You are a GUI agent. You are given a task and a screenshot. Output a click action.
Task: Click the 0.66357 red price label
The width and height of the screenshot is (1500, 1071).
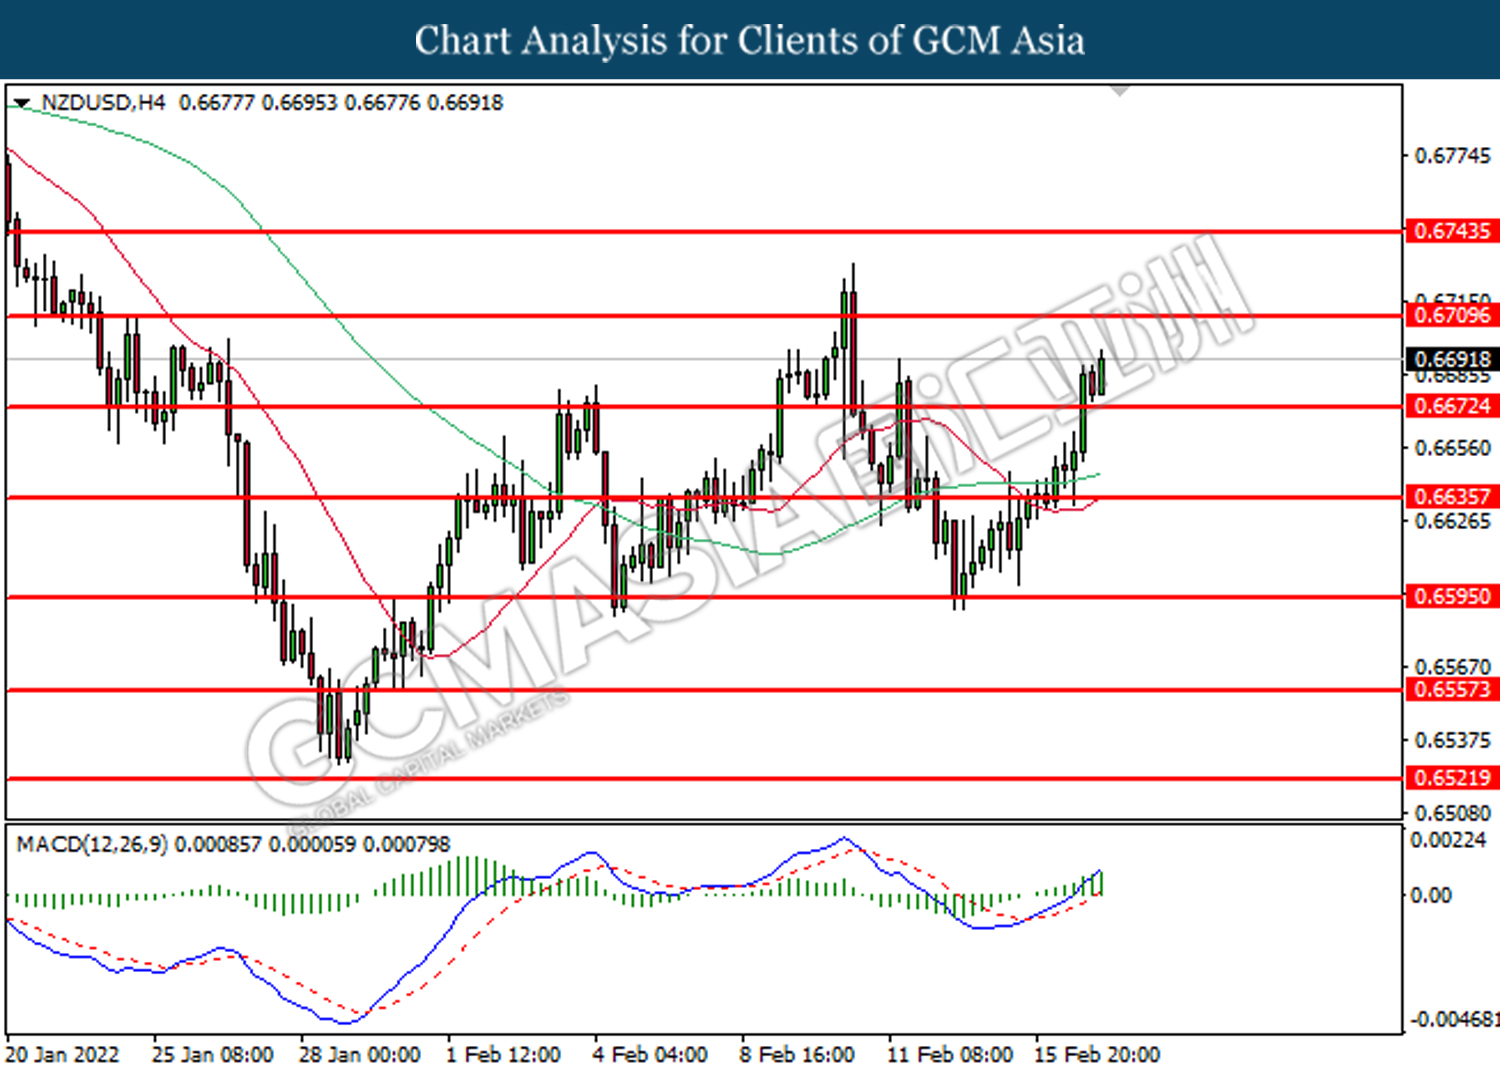click(x=1452, y=497)
